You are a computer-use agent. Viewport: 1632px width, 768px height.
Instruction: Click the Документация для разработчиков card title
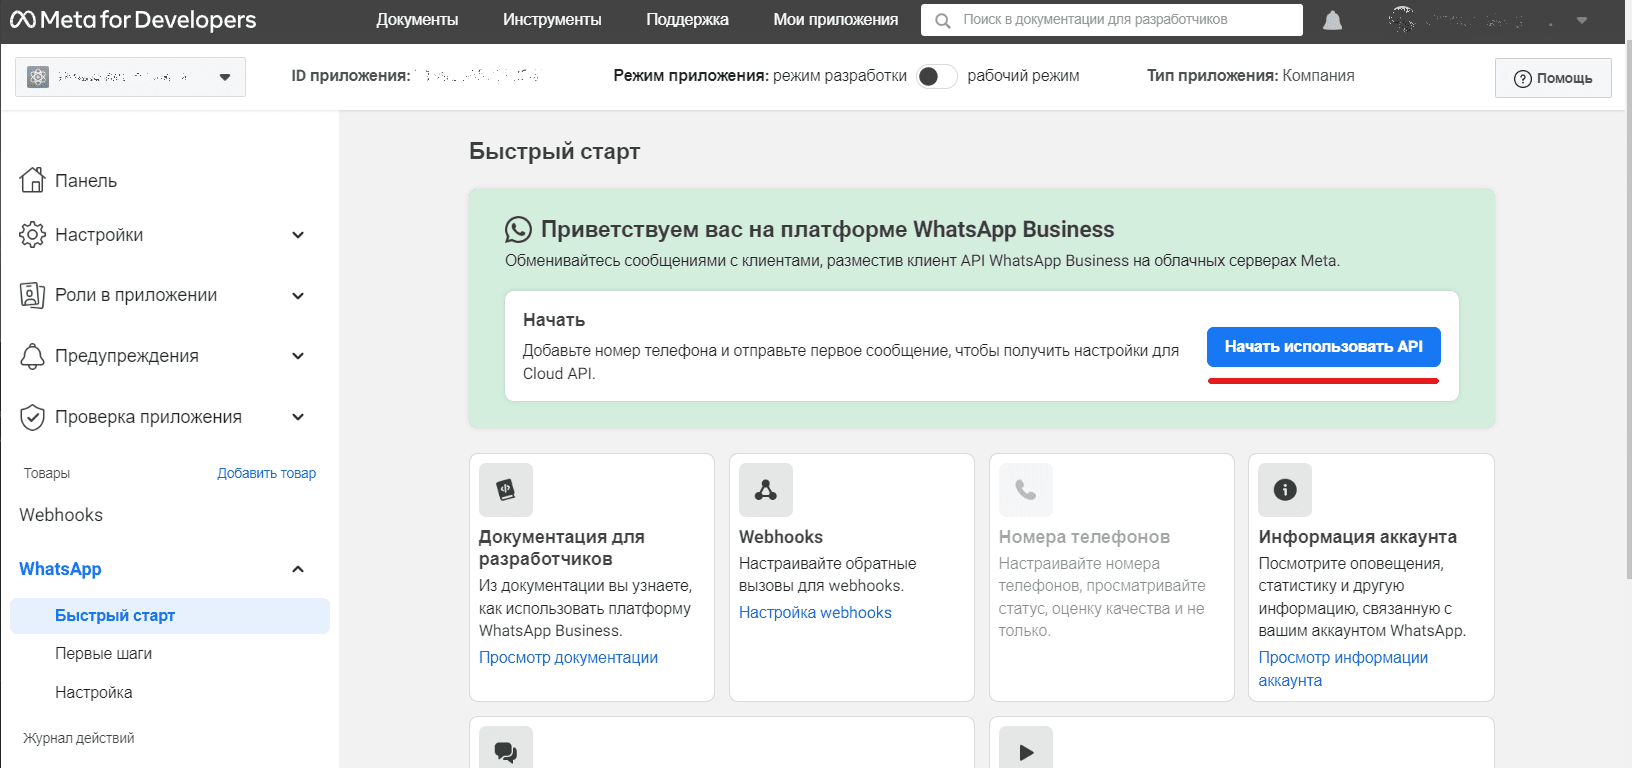pos(561,548)
